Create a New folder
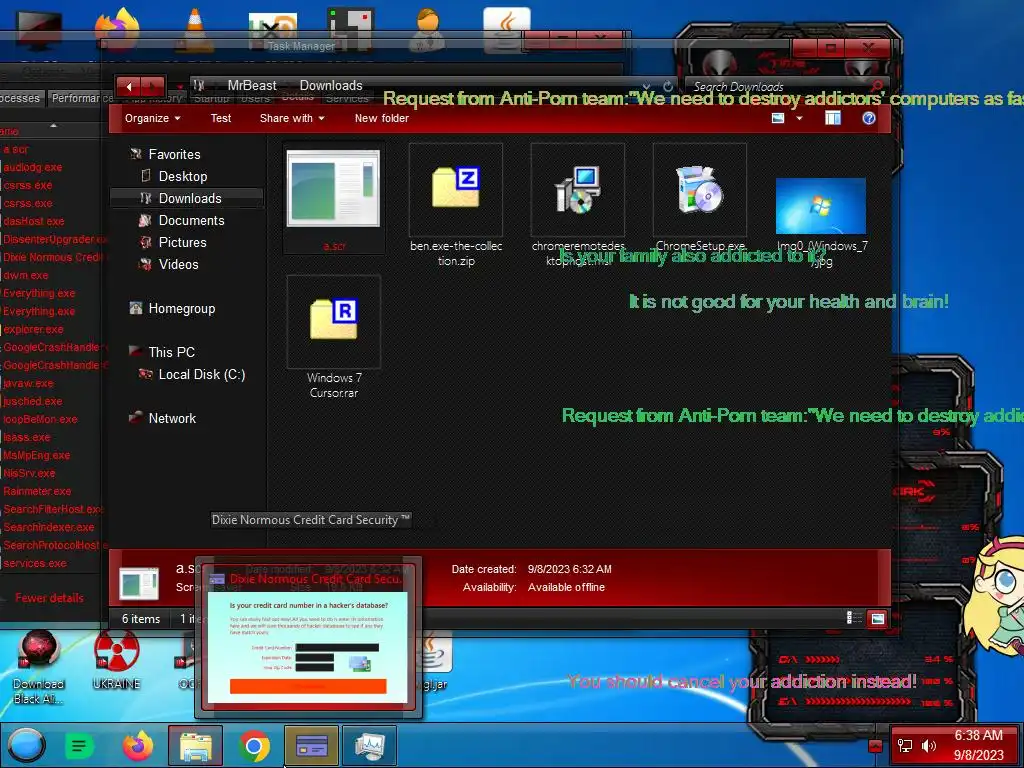This screenshot has height=768, width=1024. [x=381, y=118]
